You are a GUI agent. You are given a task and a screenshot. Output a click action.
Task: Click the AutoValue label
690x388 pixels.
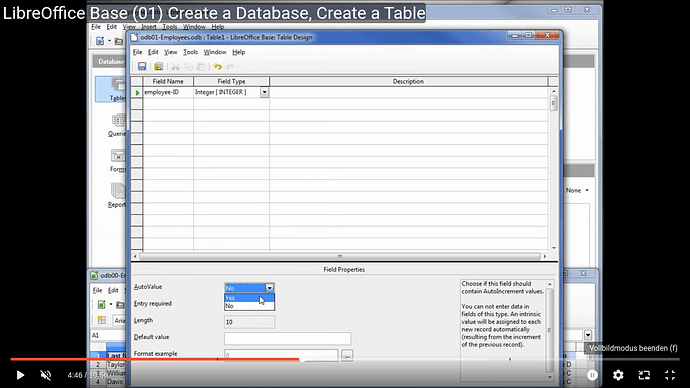click(x=148, y=287)
